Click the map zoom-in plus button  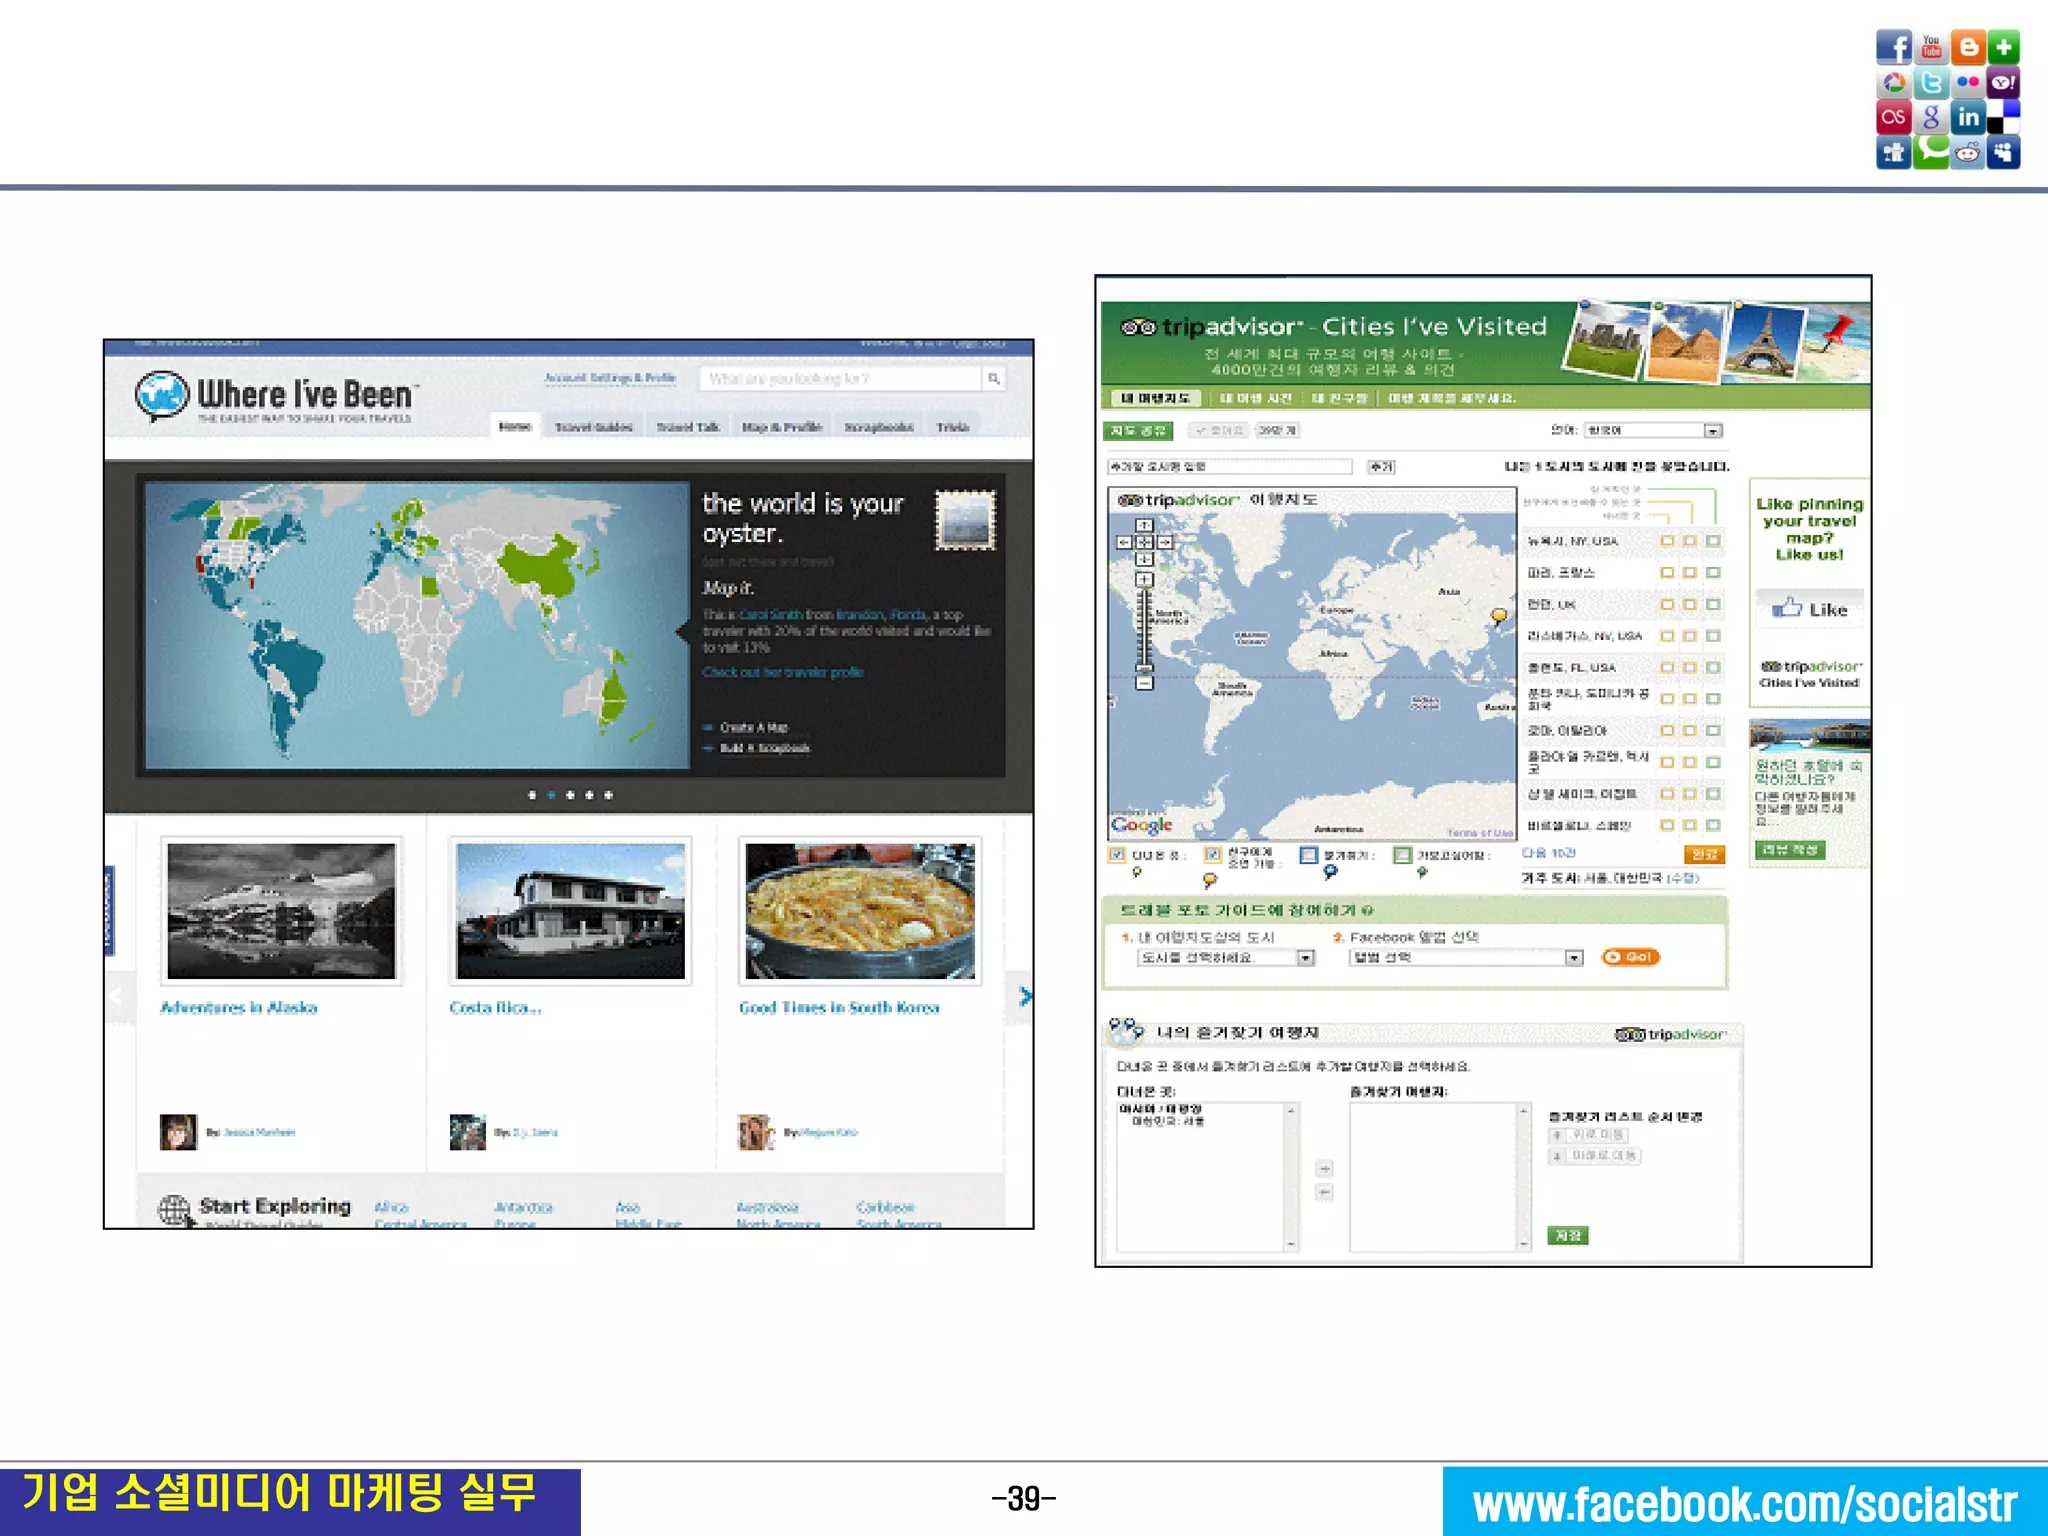(1145, 579)
